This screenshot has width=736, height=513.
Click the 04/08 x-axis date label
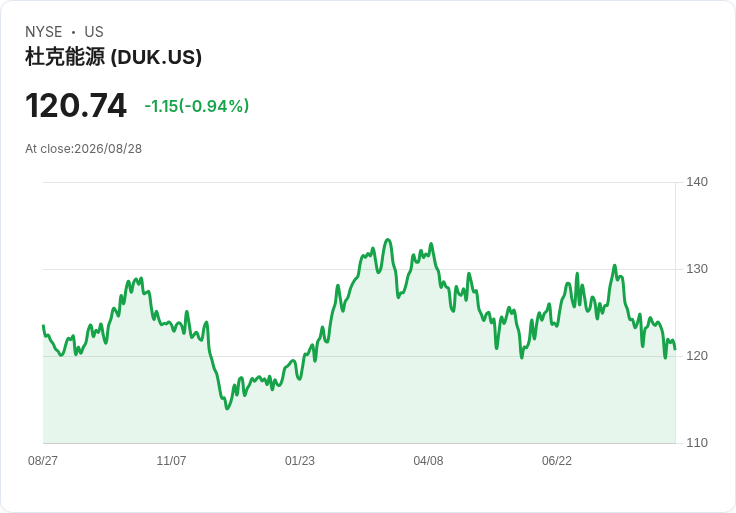point(428,460)
